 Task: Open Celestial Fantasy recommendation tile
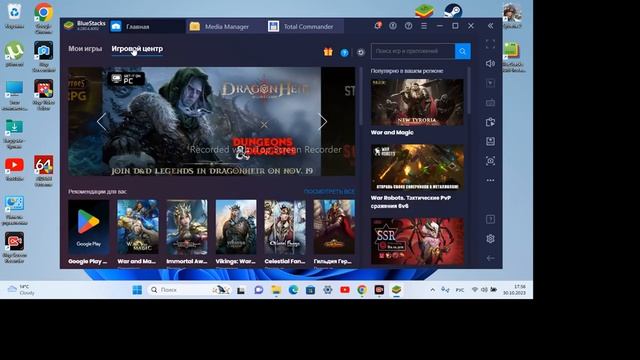tap(285, 232)
